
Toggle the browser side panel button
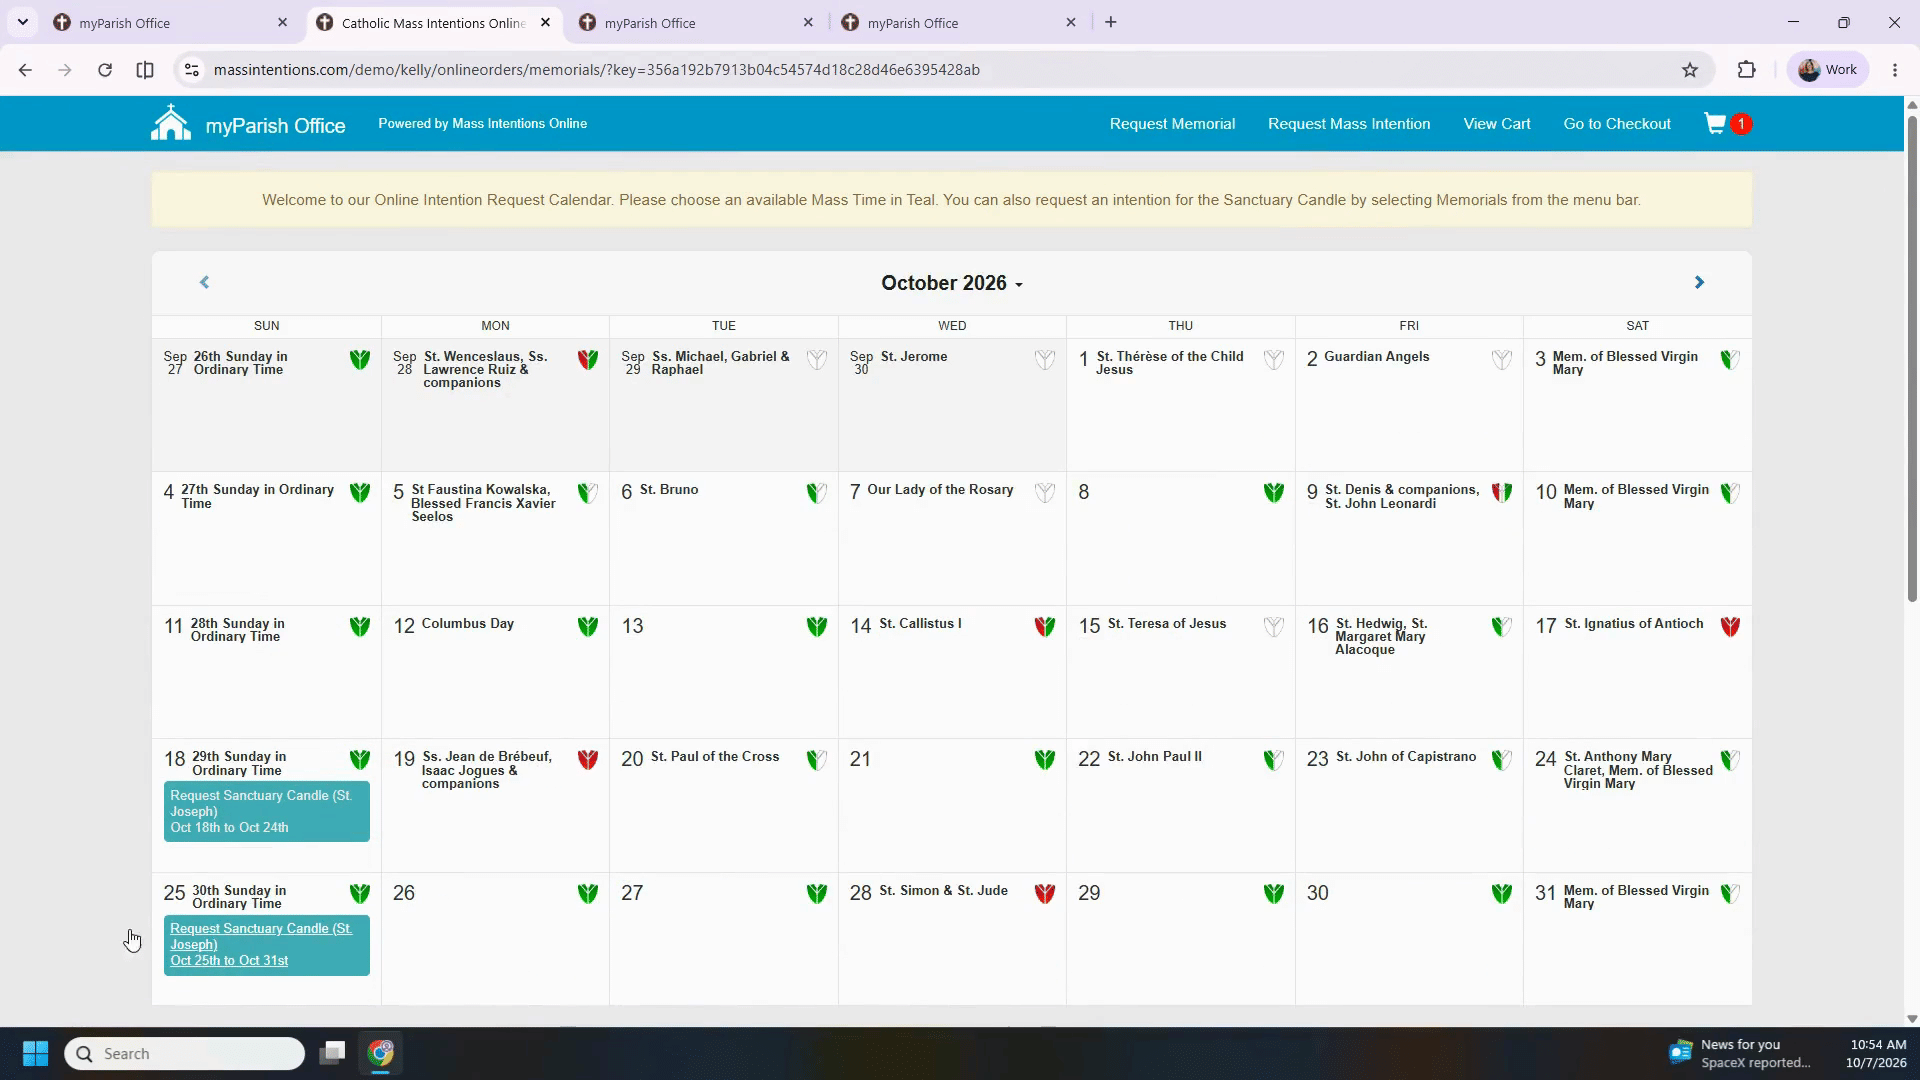click(145, 70)
